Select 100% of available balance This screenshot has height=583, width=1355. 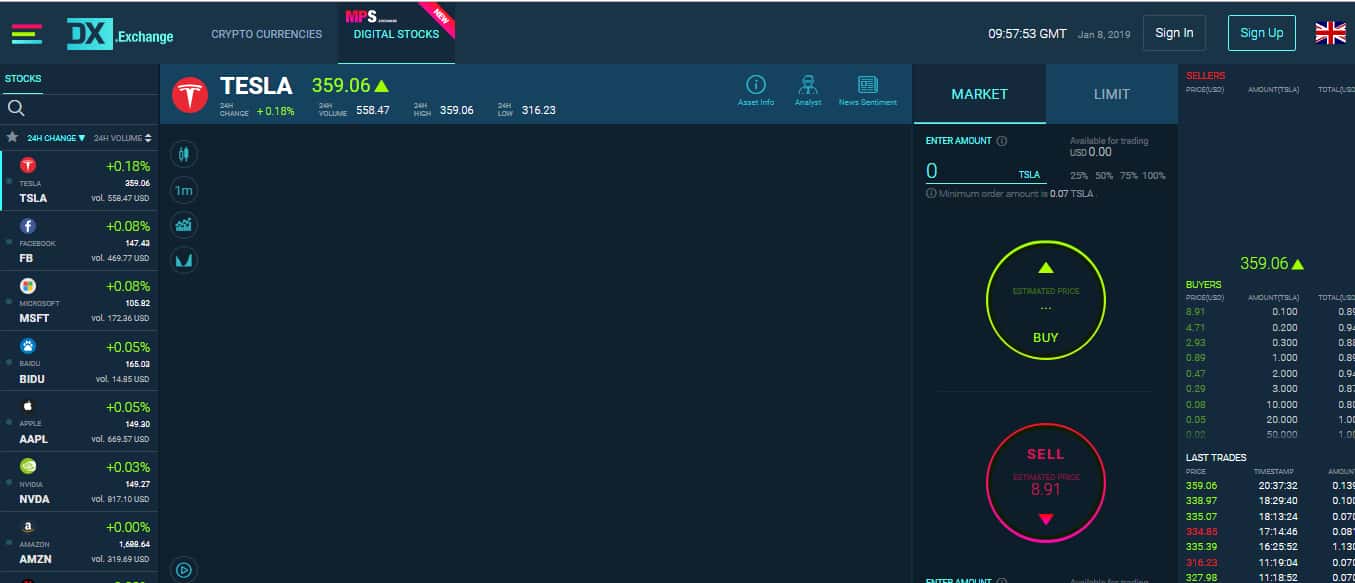[x=1154, y=176]
